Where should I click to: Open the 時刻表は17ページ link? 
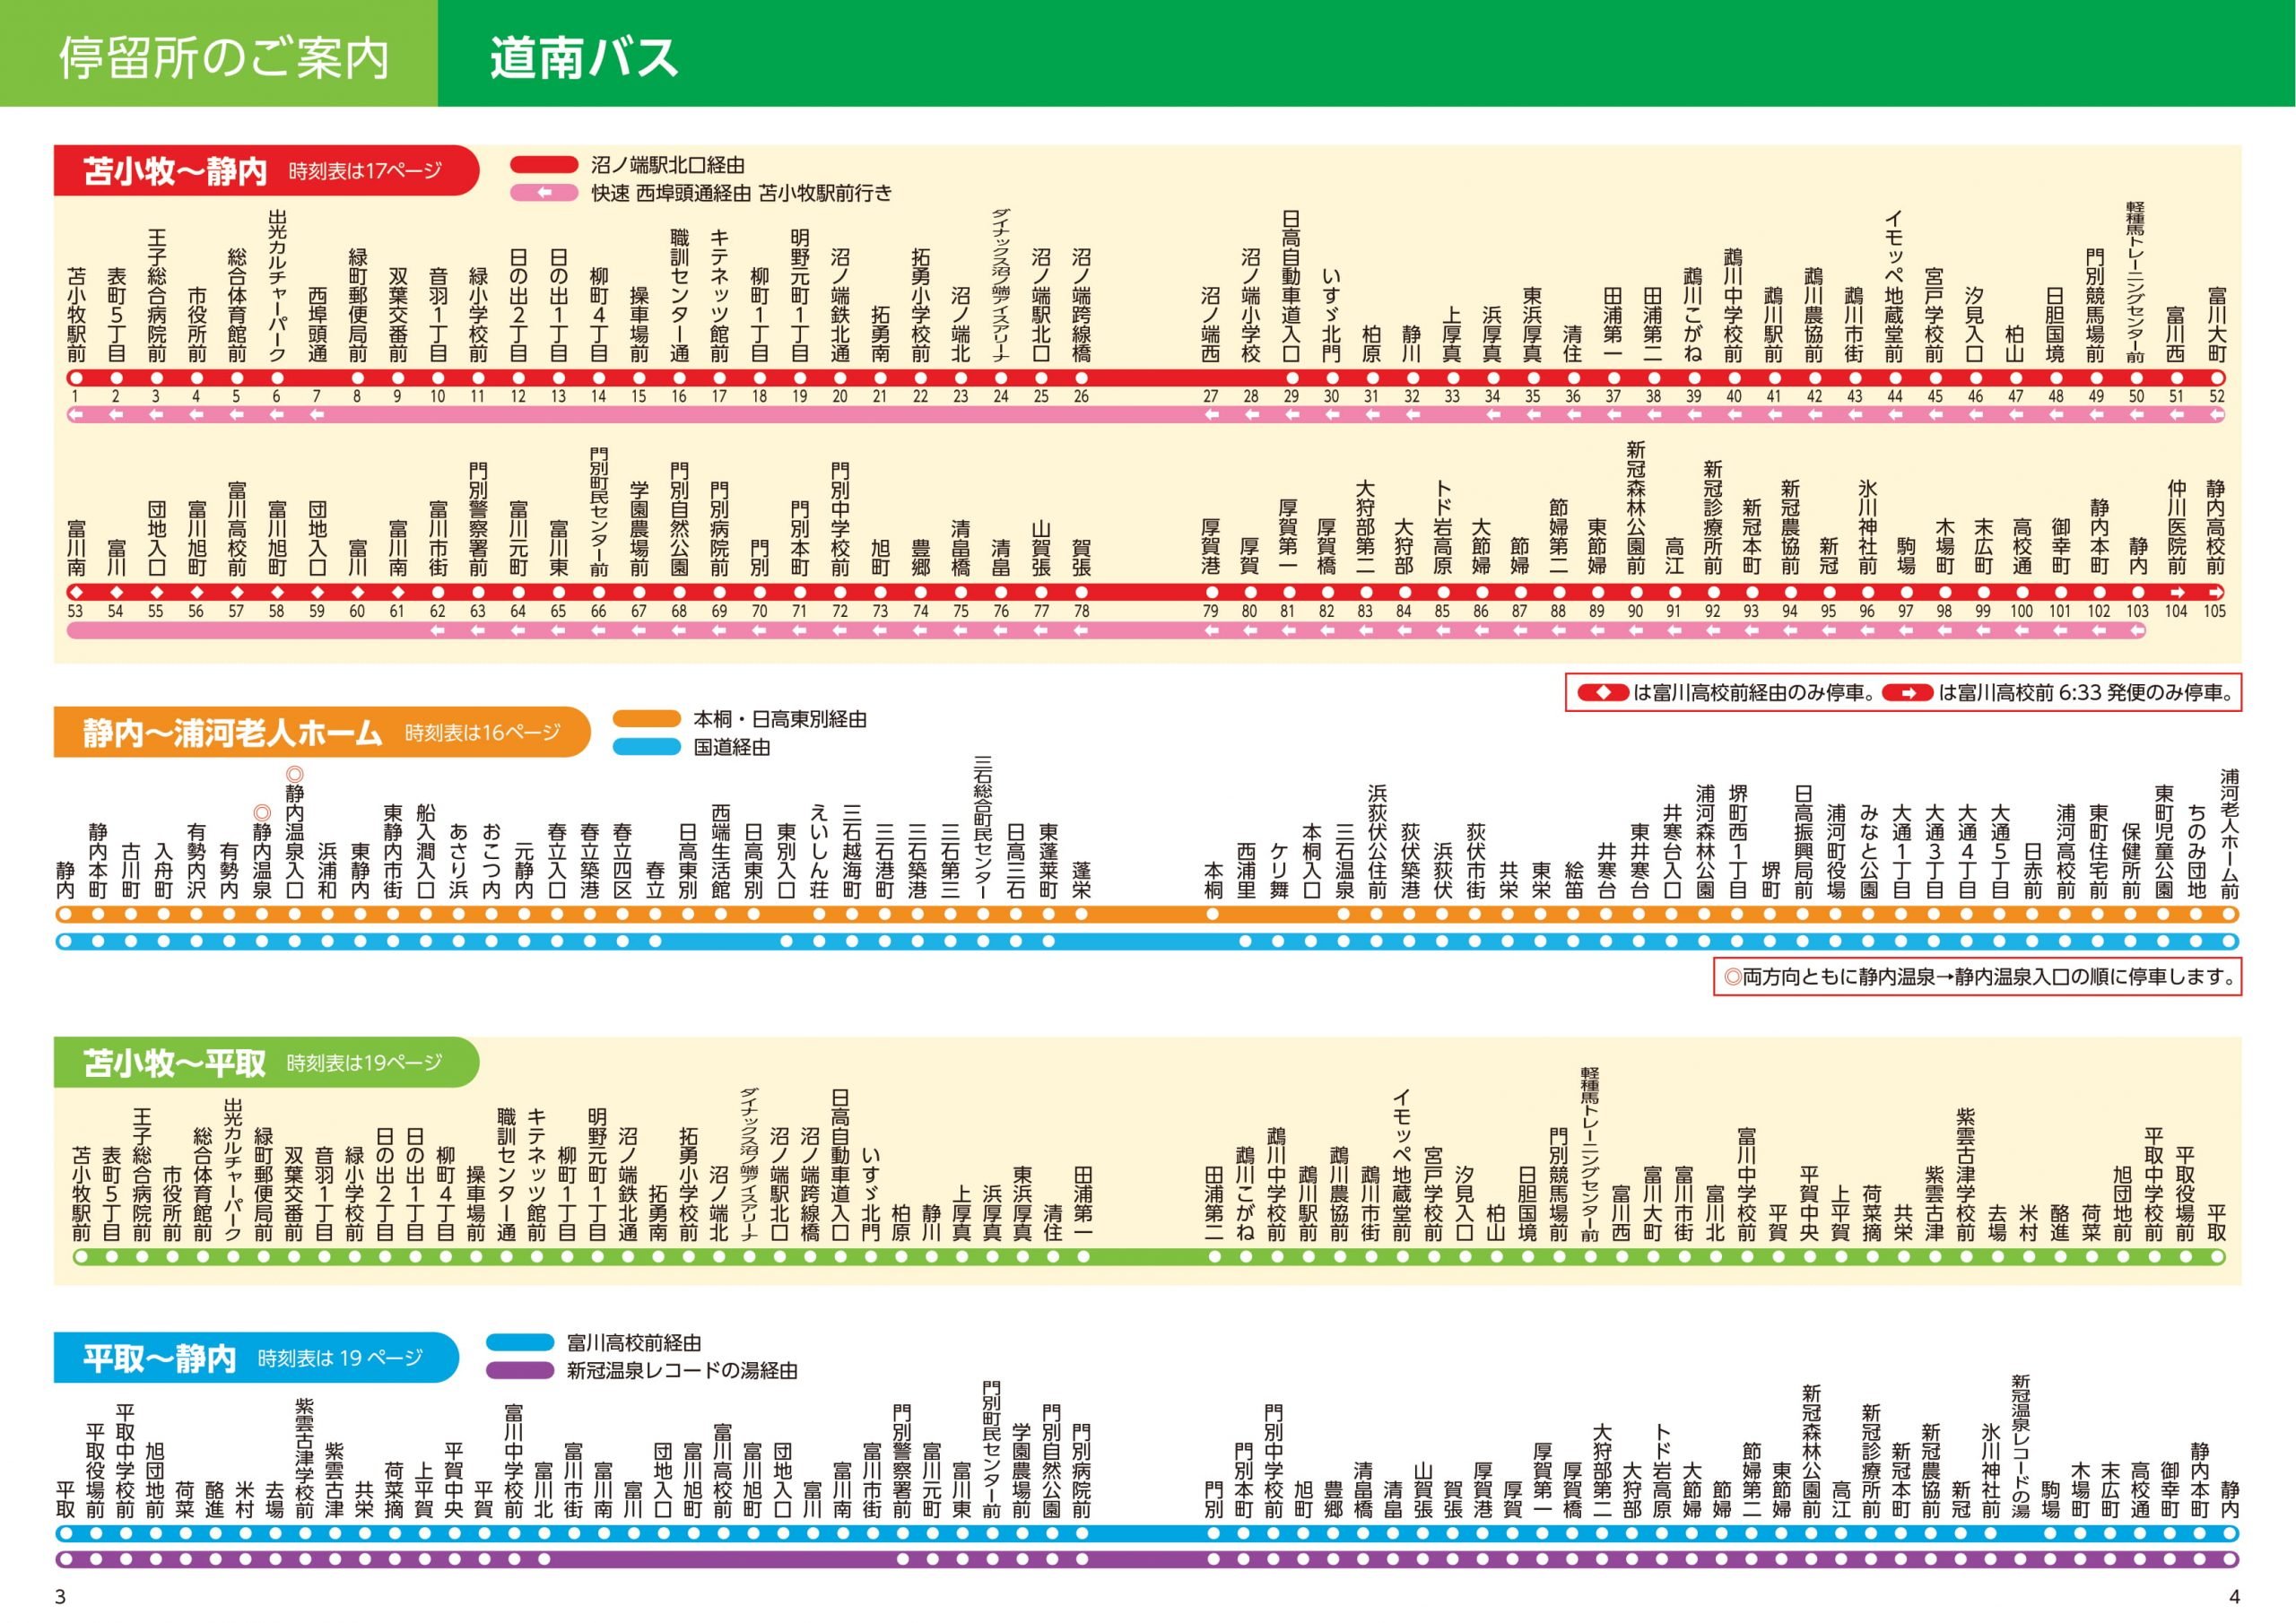tap(365, 170)
